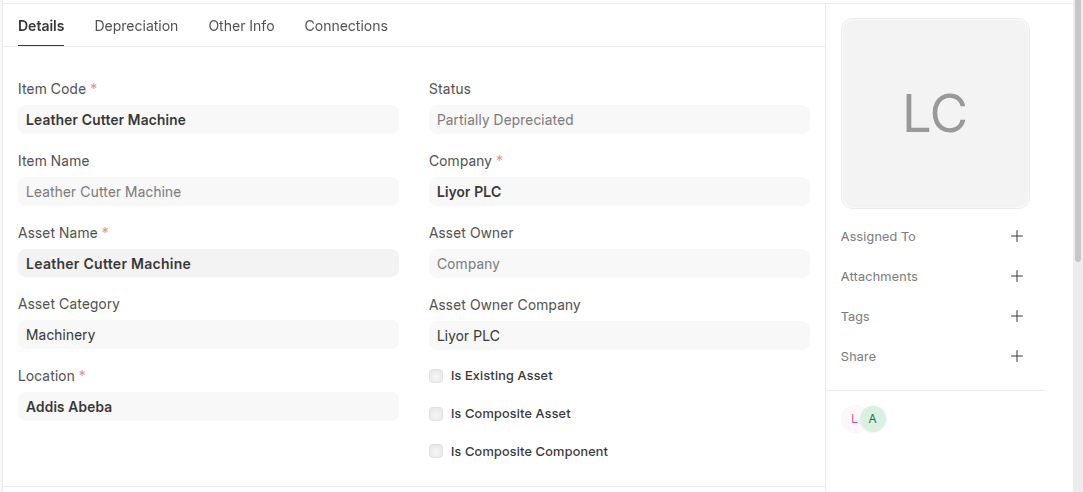Screen dimensions: 1083x492
Task: Open the Location field showing Addis Abeba
Action: click(x=208, y=407)
